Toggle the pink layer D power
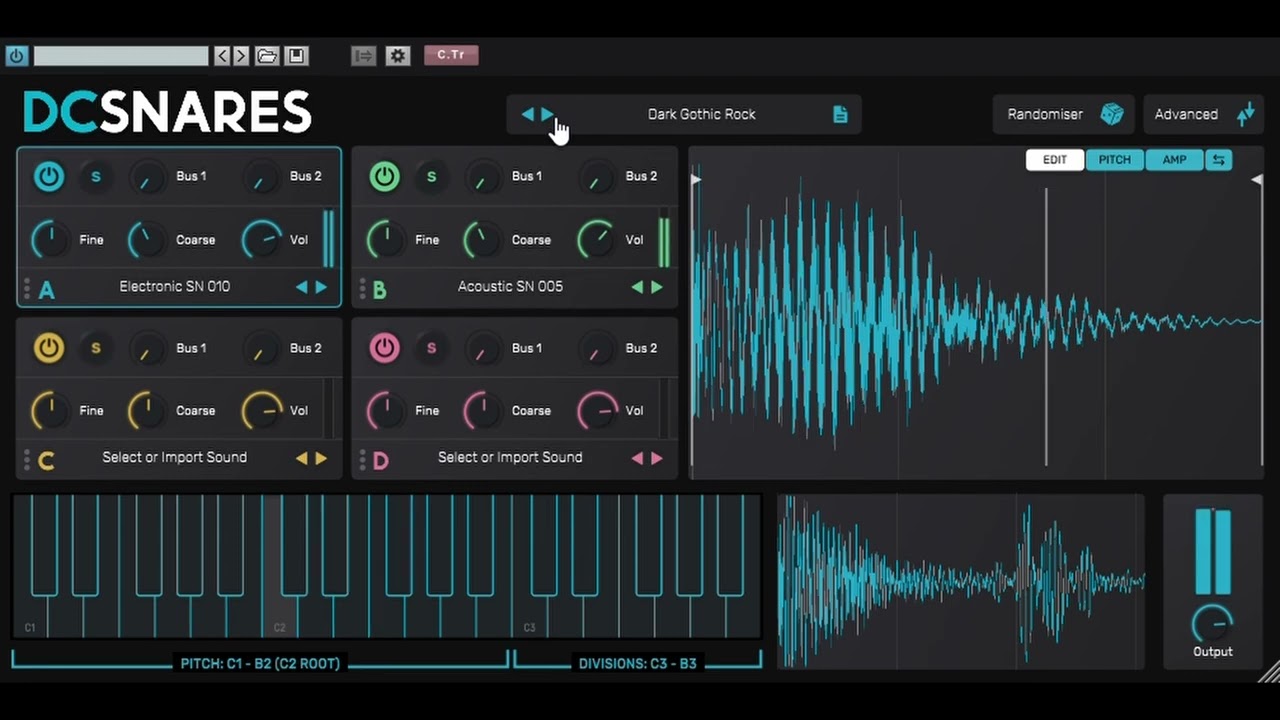The image size is (1280, 720). click(x=384, y=348)
